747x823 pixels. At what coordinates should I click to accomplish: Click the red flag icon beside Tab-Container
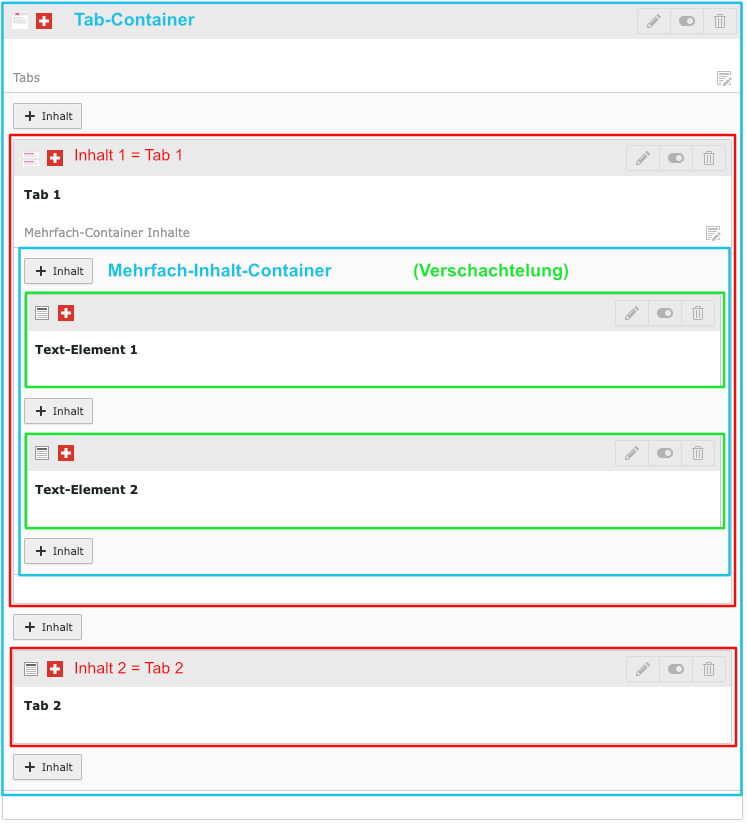[44, 21]
